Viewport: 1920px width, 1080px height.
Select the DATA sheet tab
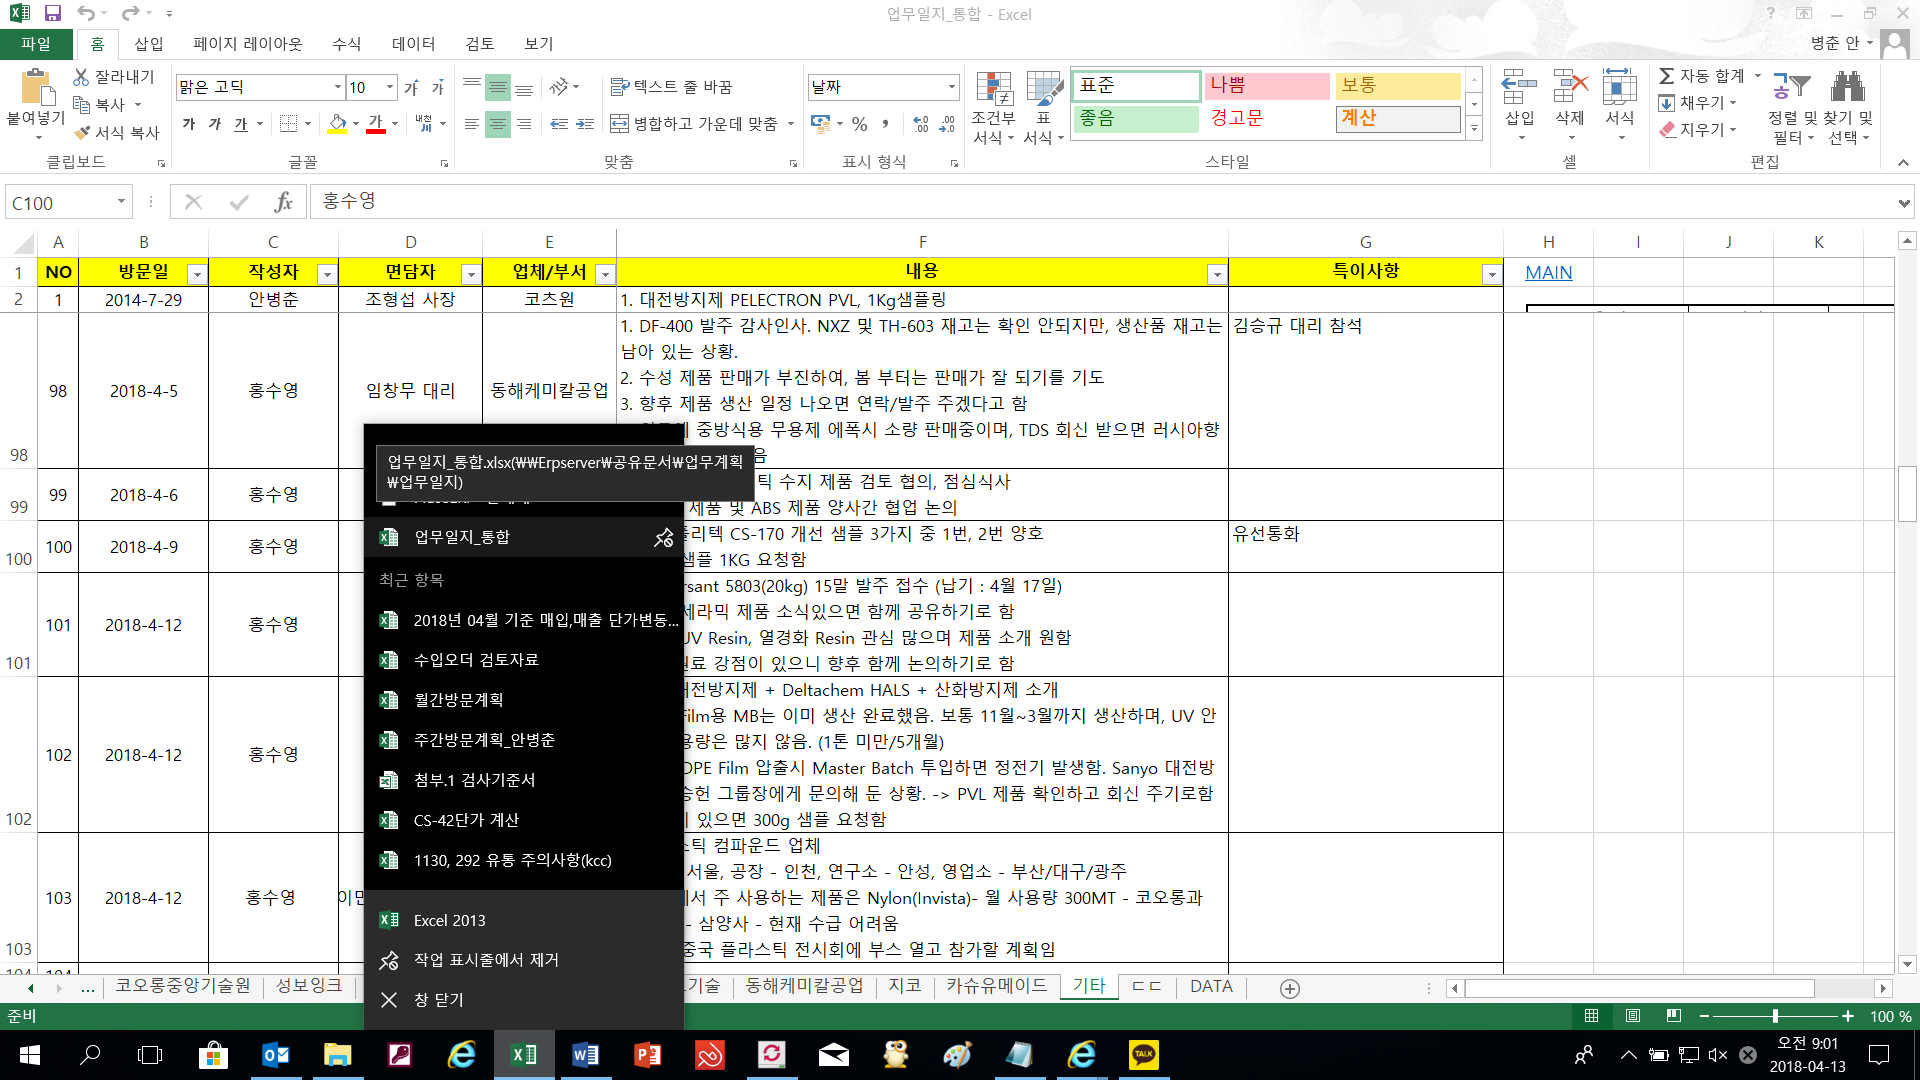1211,986
